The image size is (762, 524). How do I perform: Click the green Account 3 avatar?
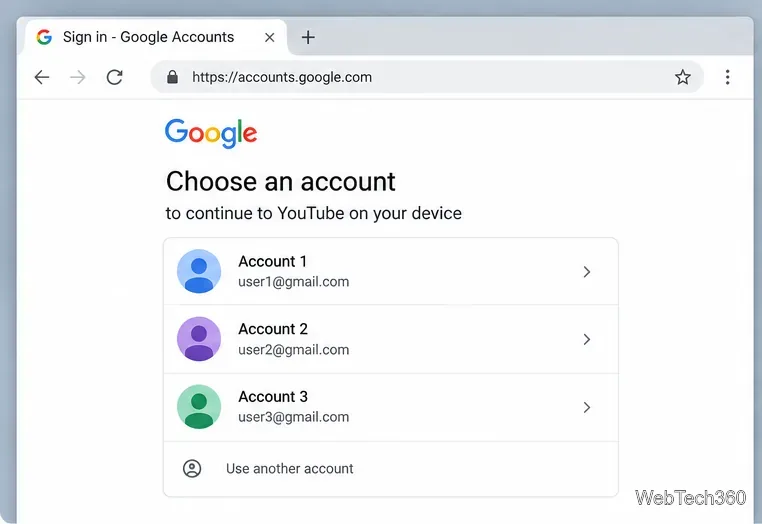199,407
